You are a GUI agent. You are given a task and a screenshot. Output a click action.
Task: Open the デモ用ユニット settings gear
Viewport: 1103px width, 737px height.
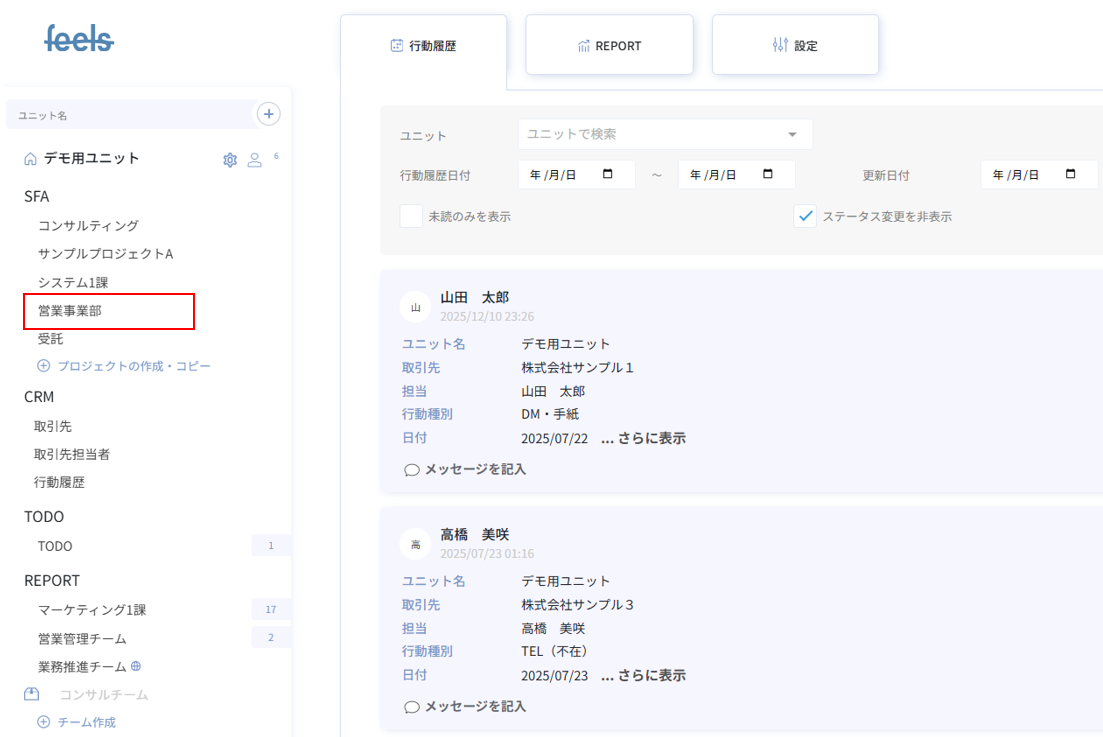[230, 160]
